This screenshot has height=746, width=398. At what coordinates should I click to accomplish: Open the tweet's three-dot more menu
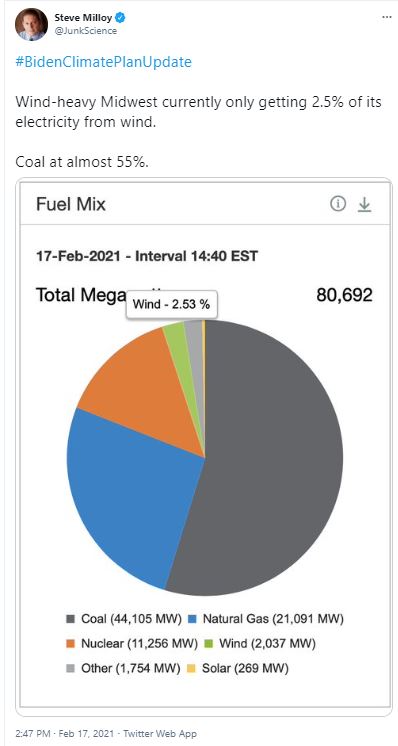tap(386, 18)
